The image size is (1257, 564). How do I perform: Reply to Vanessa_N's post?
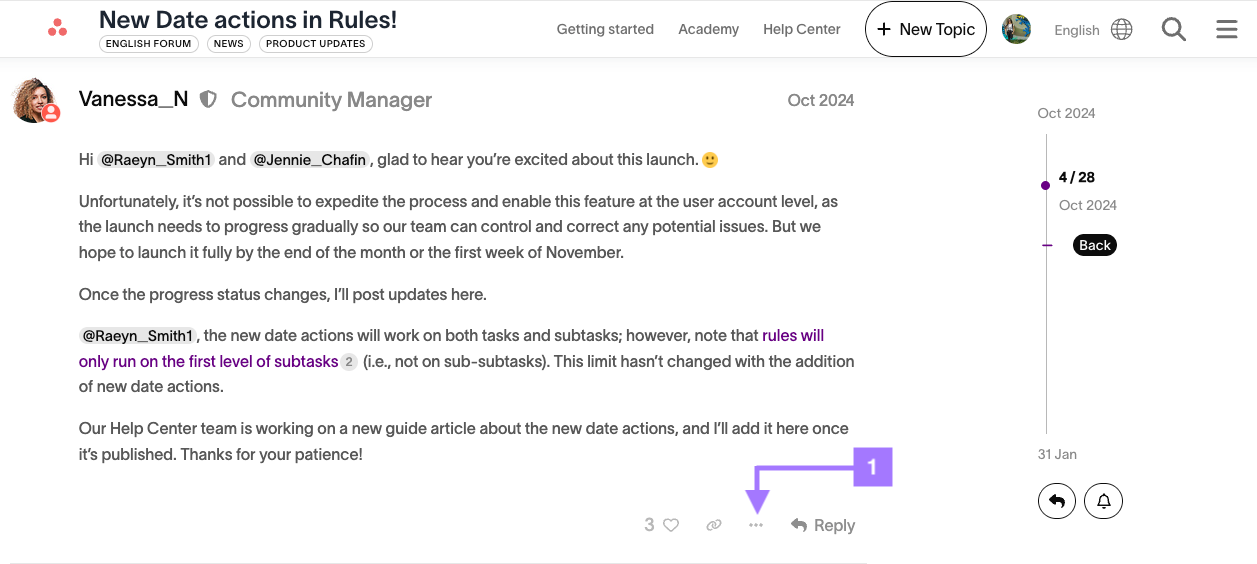823,525
